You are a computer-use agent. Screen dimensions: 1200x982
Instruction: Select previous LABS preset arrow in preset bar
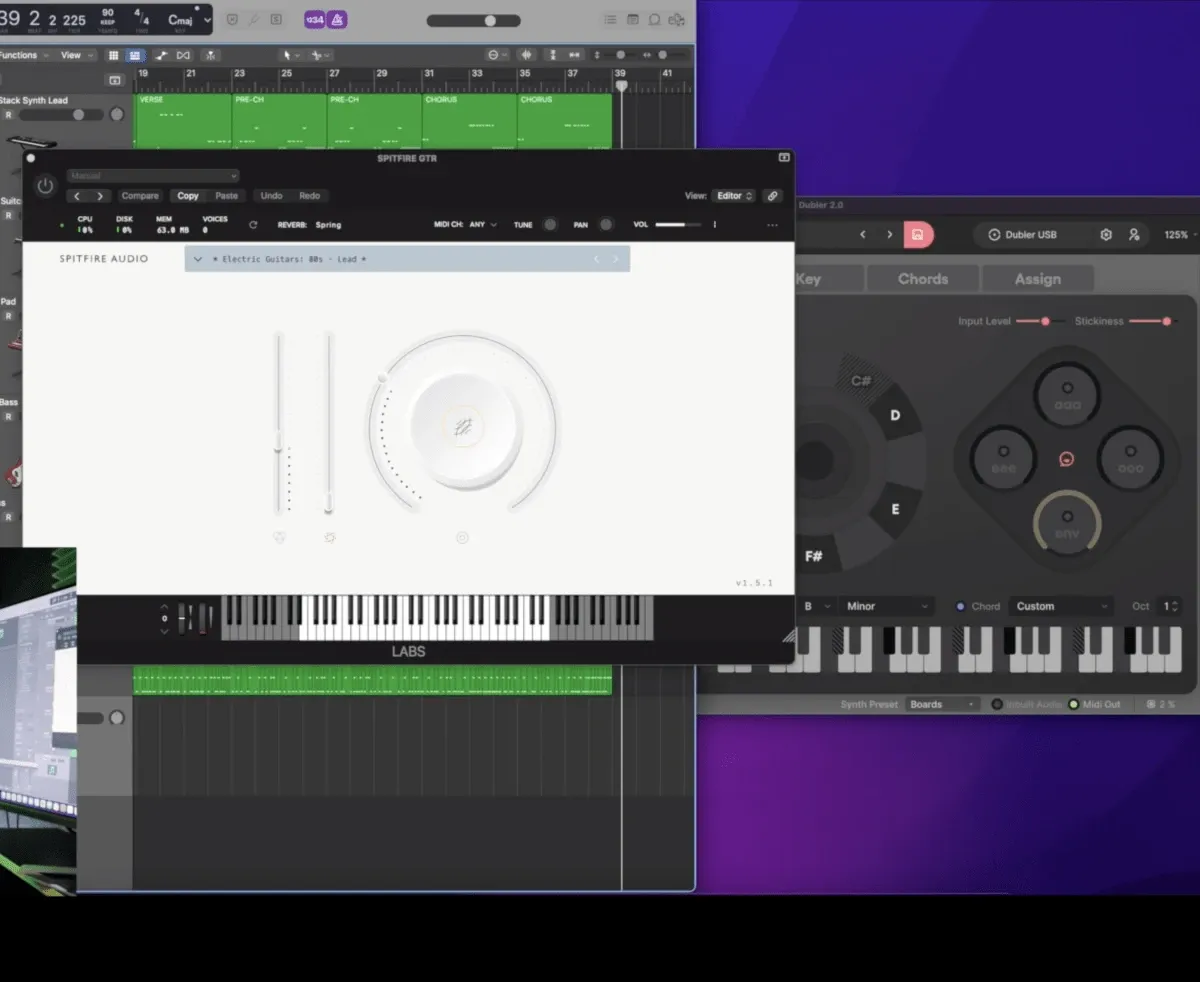pyautogui.click(x=597, y=259)
